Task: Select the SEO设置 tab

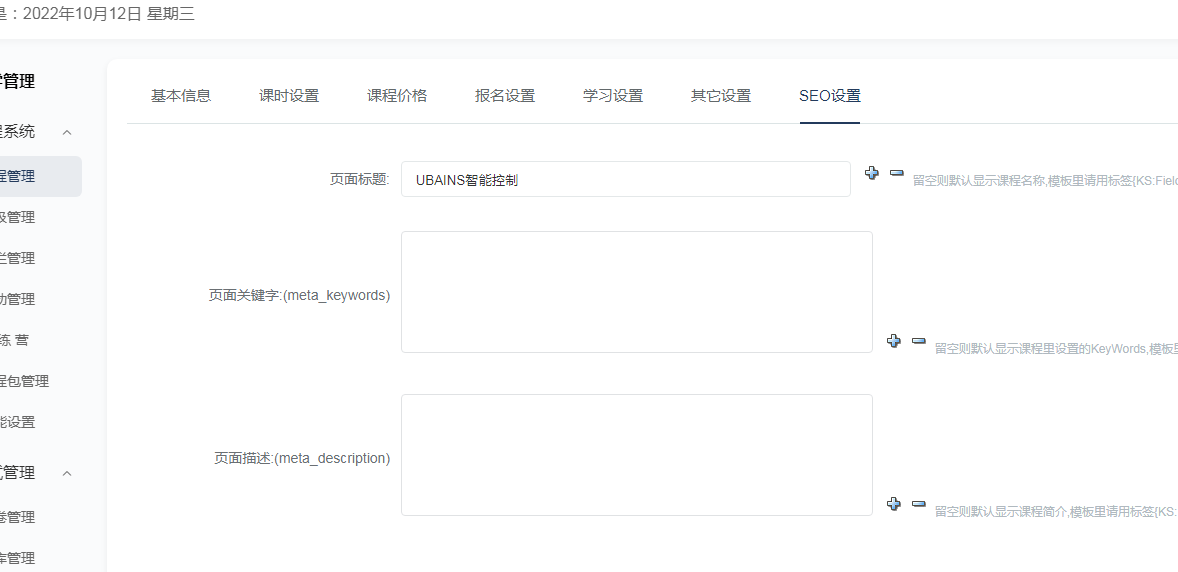Action: [x=829, y=96]
